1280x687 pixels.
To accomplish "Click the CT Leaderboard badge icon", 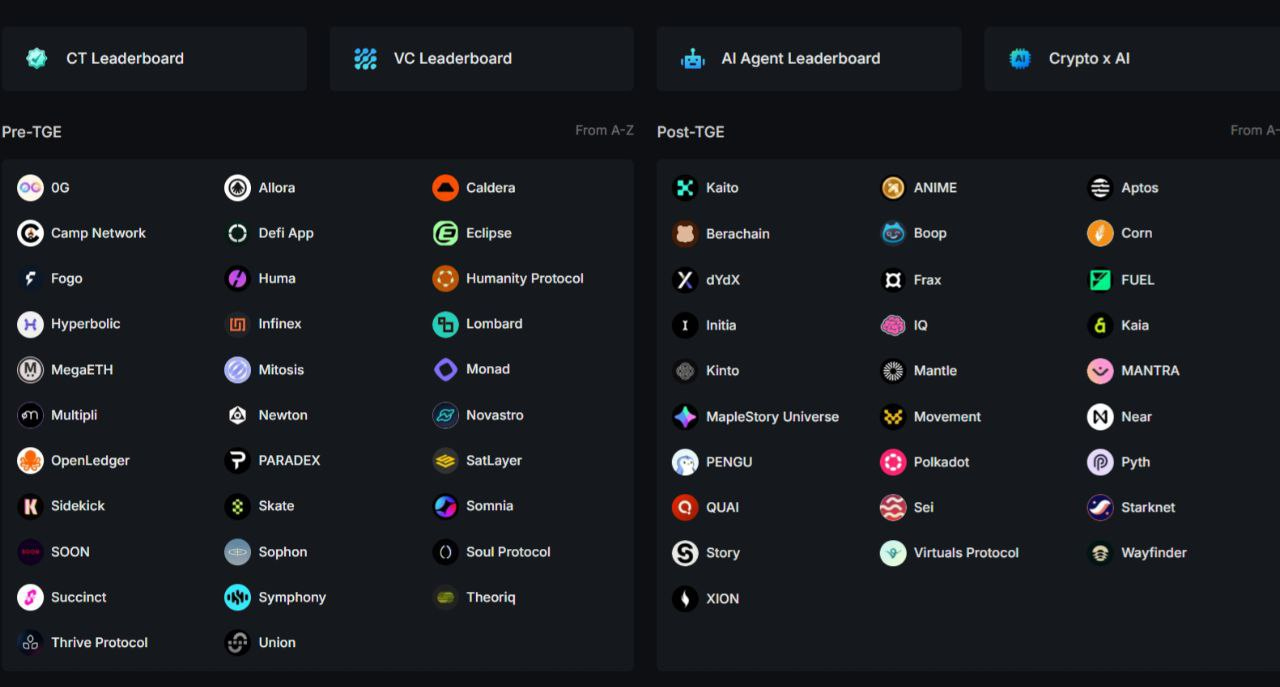I will click(x=37, y=59).
